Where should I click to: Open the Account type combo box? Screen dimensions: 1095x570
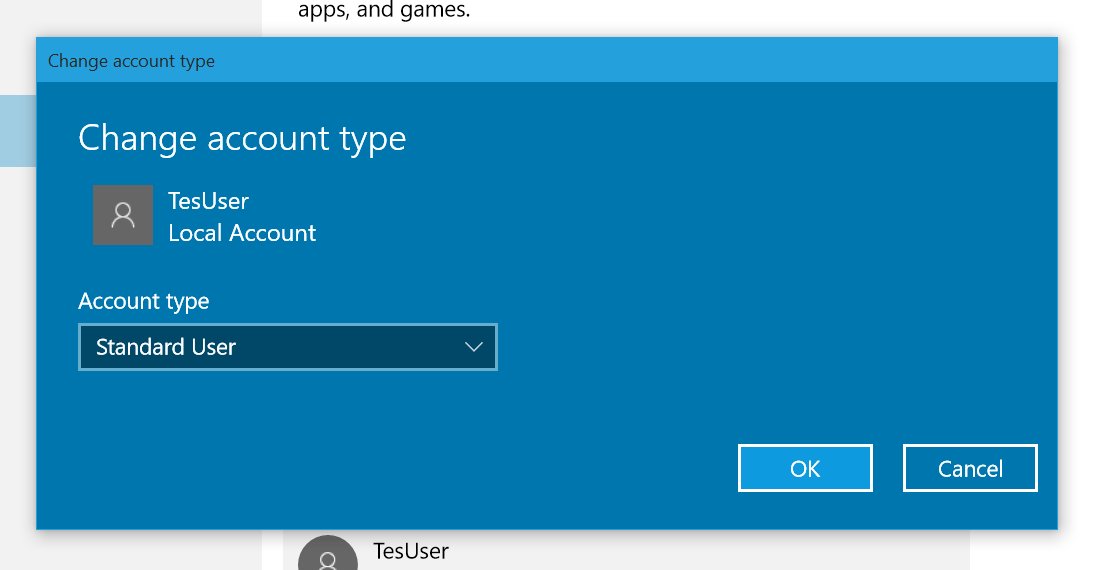(287, 347)
